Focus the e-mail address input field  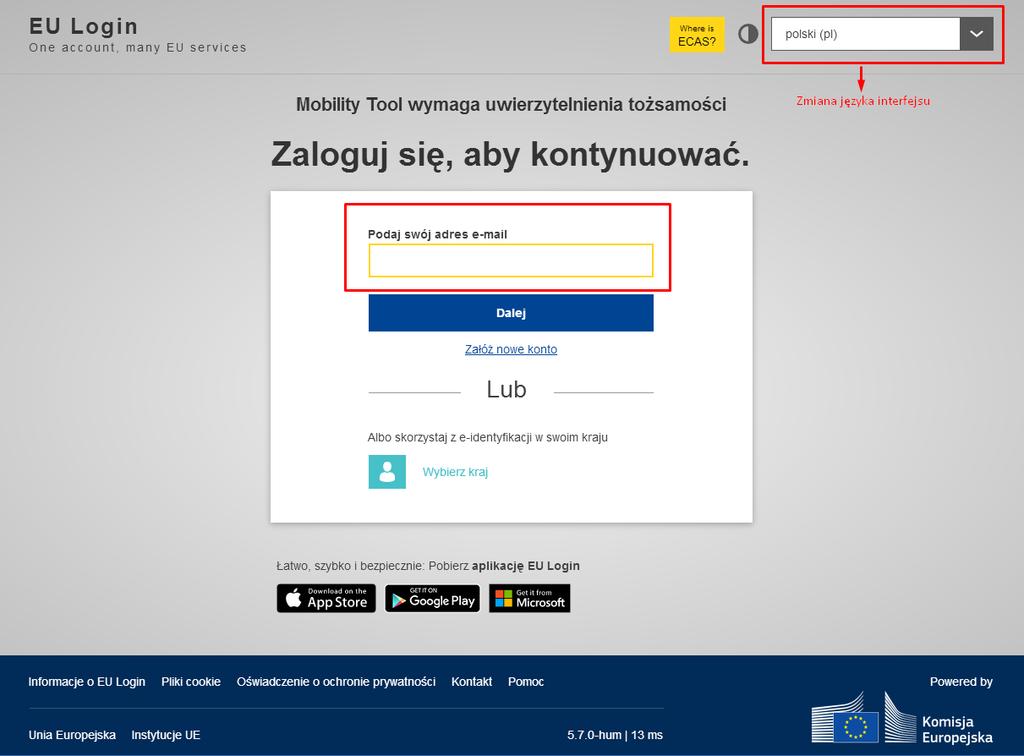click(x=511, y=260)
